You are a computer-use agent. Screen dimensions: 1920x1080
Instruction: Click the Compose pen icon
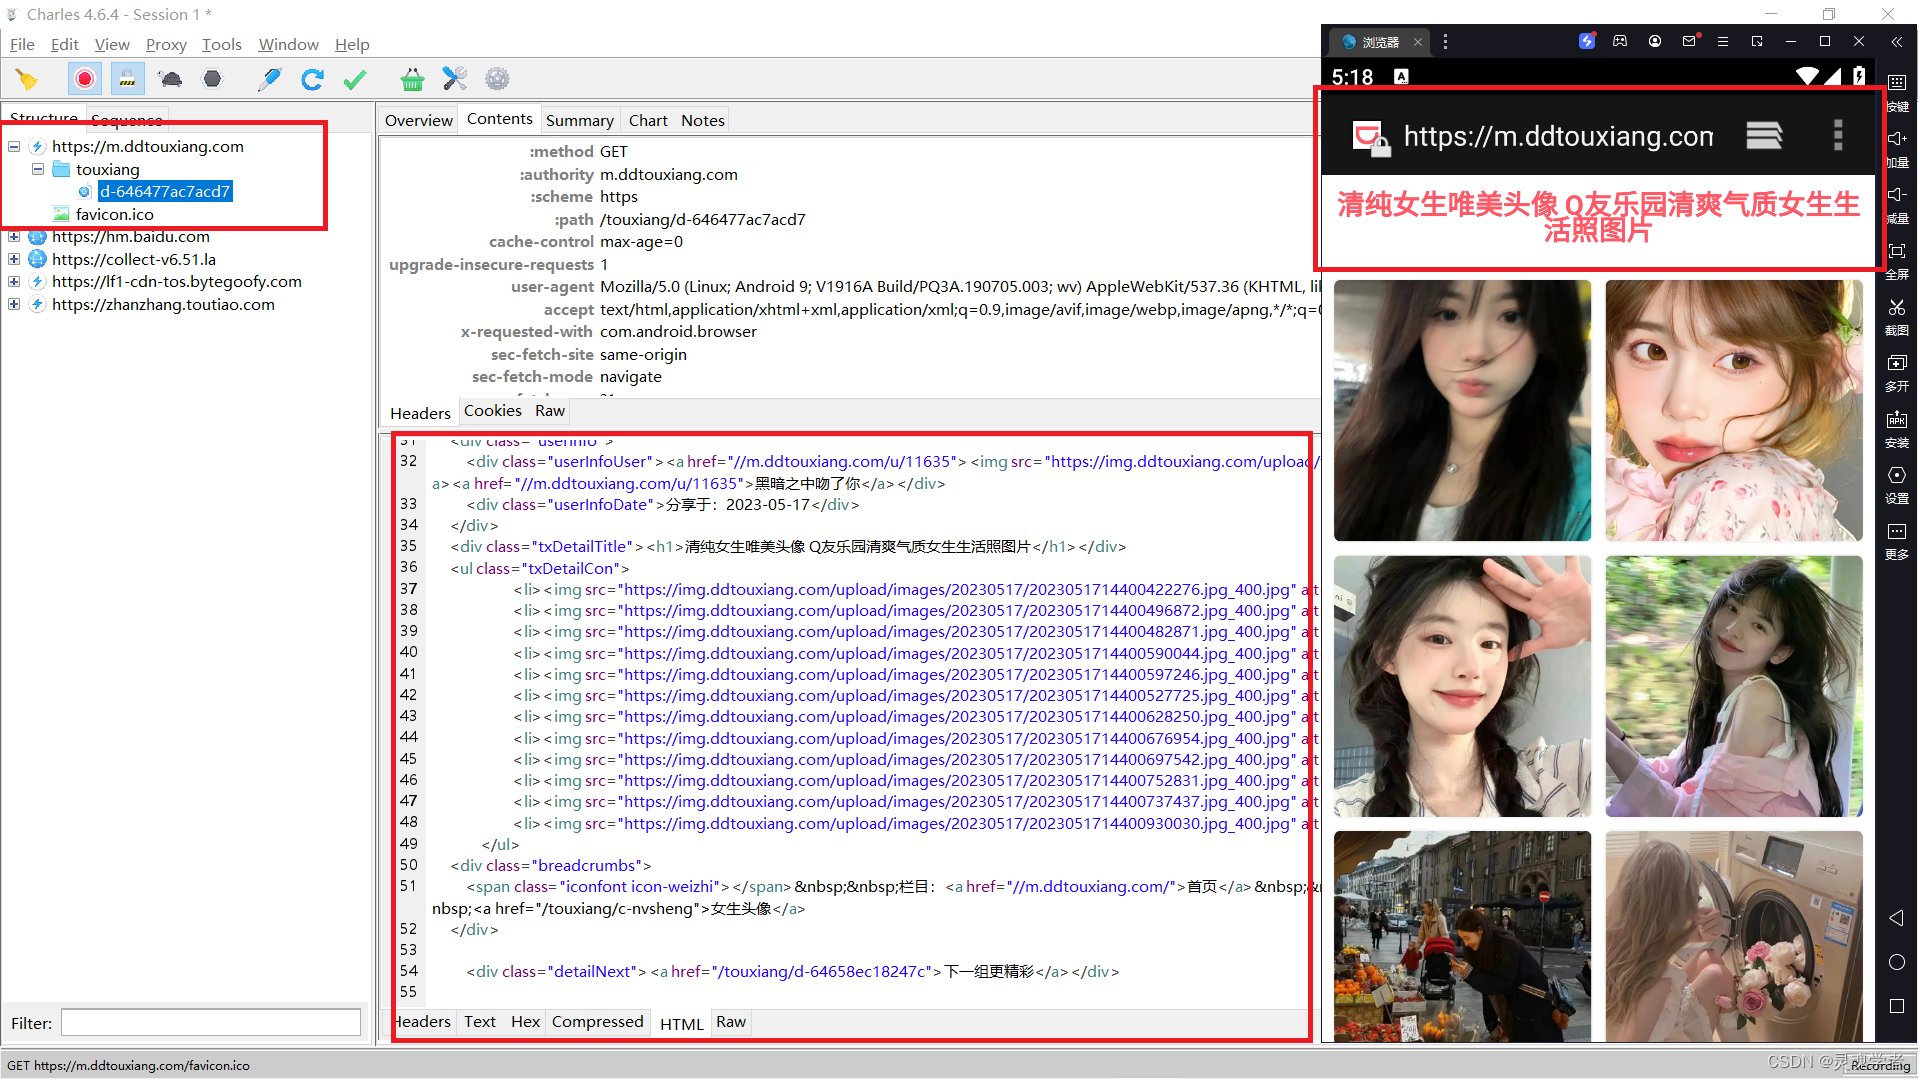pyautogui.click(x=269, y=79)
